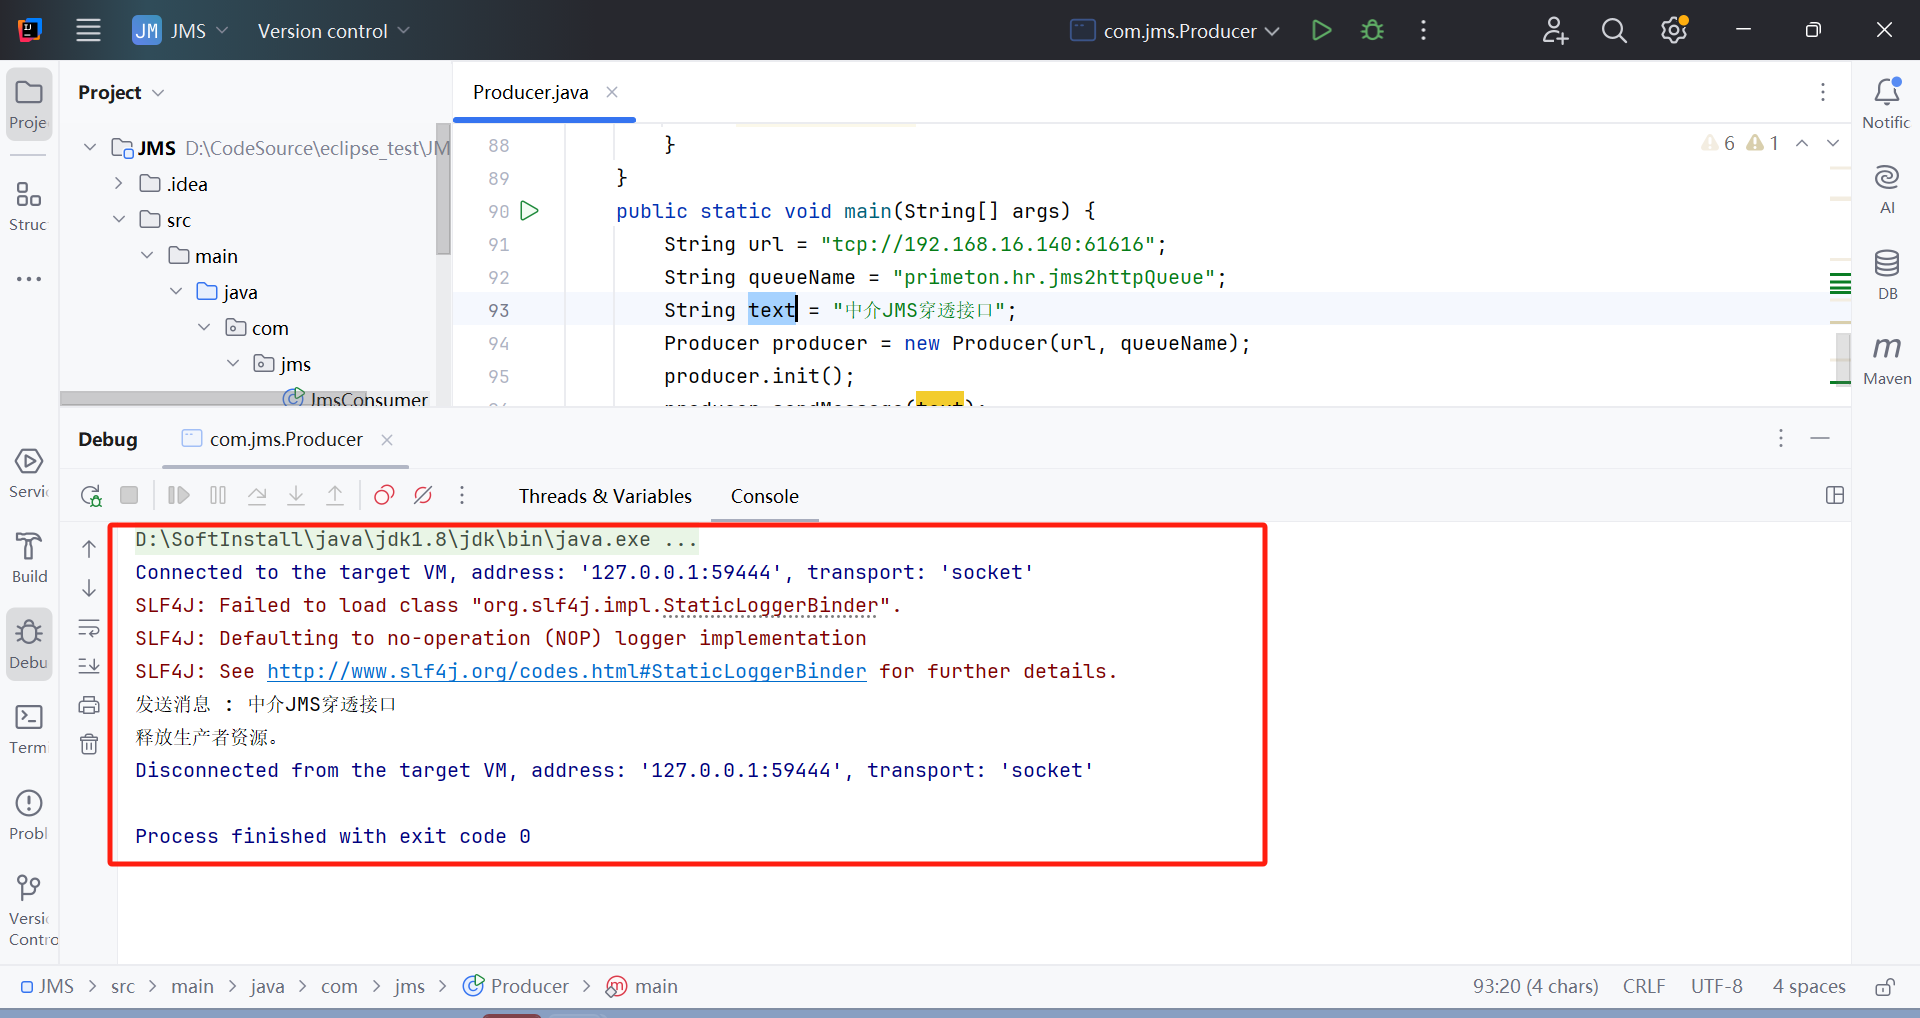The width and height of the screenshot is (1920, 1018).
Task: Toggle scroll to end of console
Action: [89, 666]
